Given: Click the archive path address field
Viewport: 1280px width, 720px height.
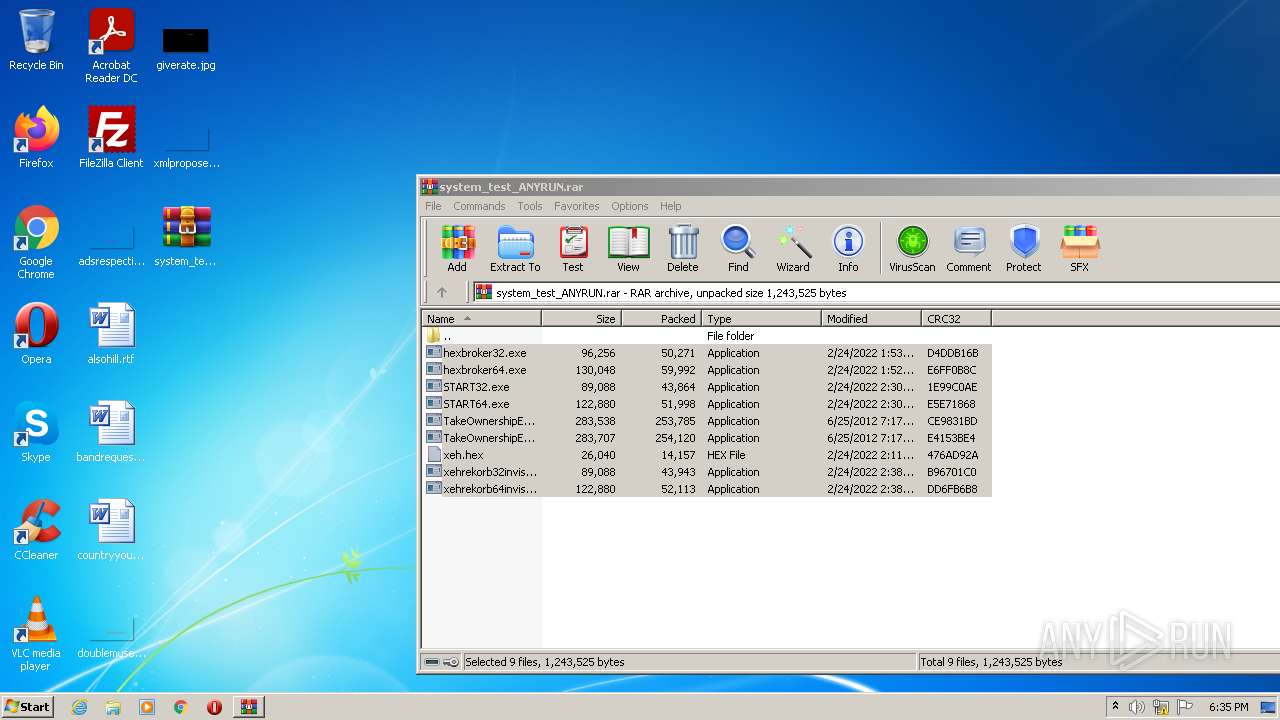Looking at the screenshot, I should (x=876, y=293).
